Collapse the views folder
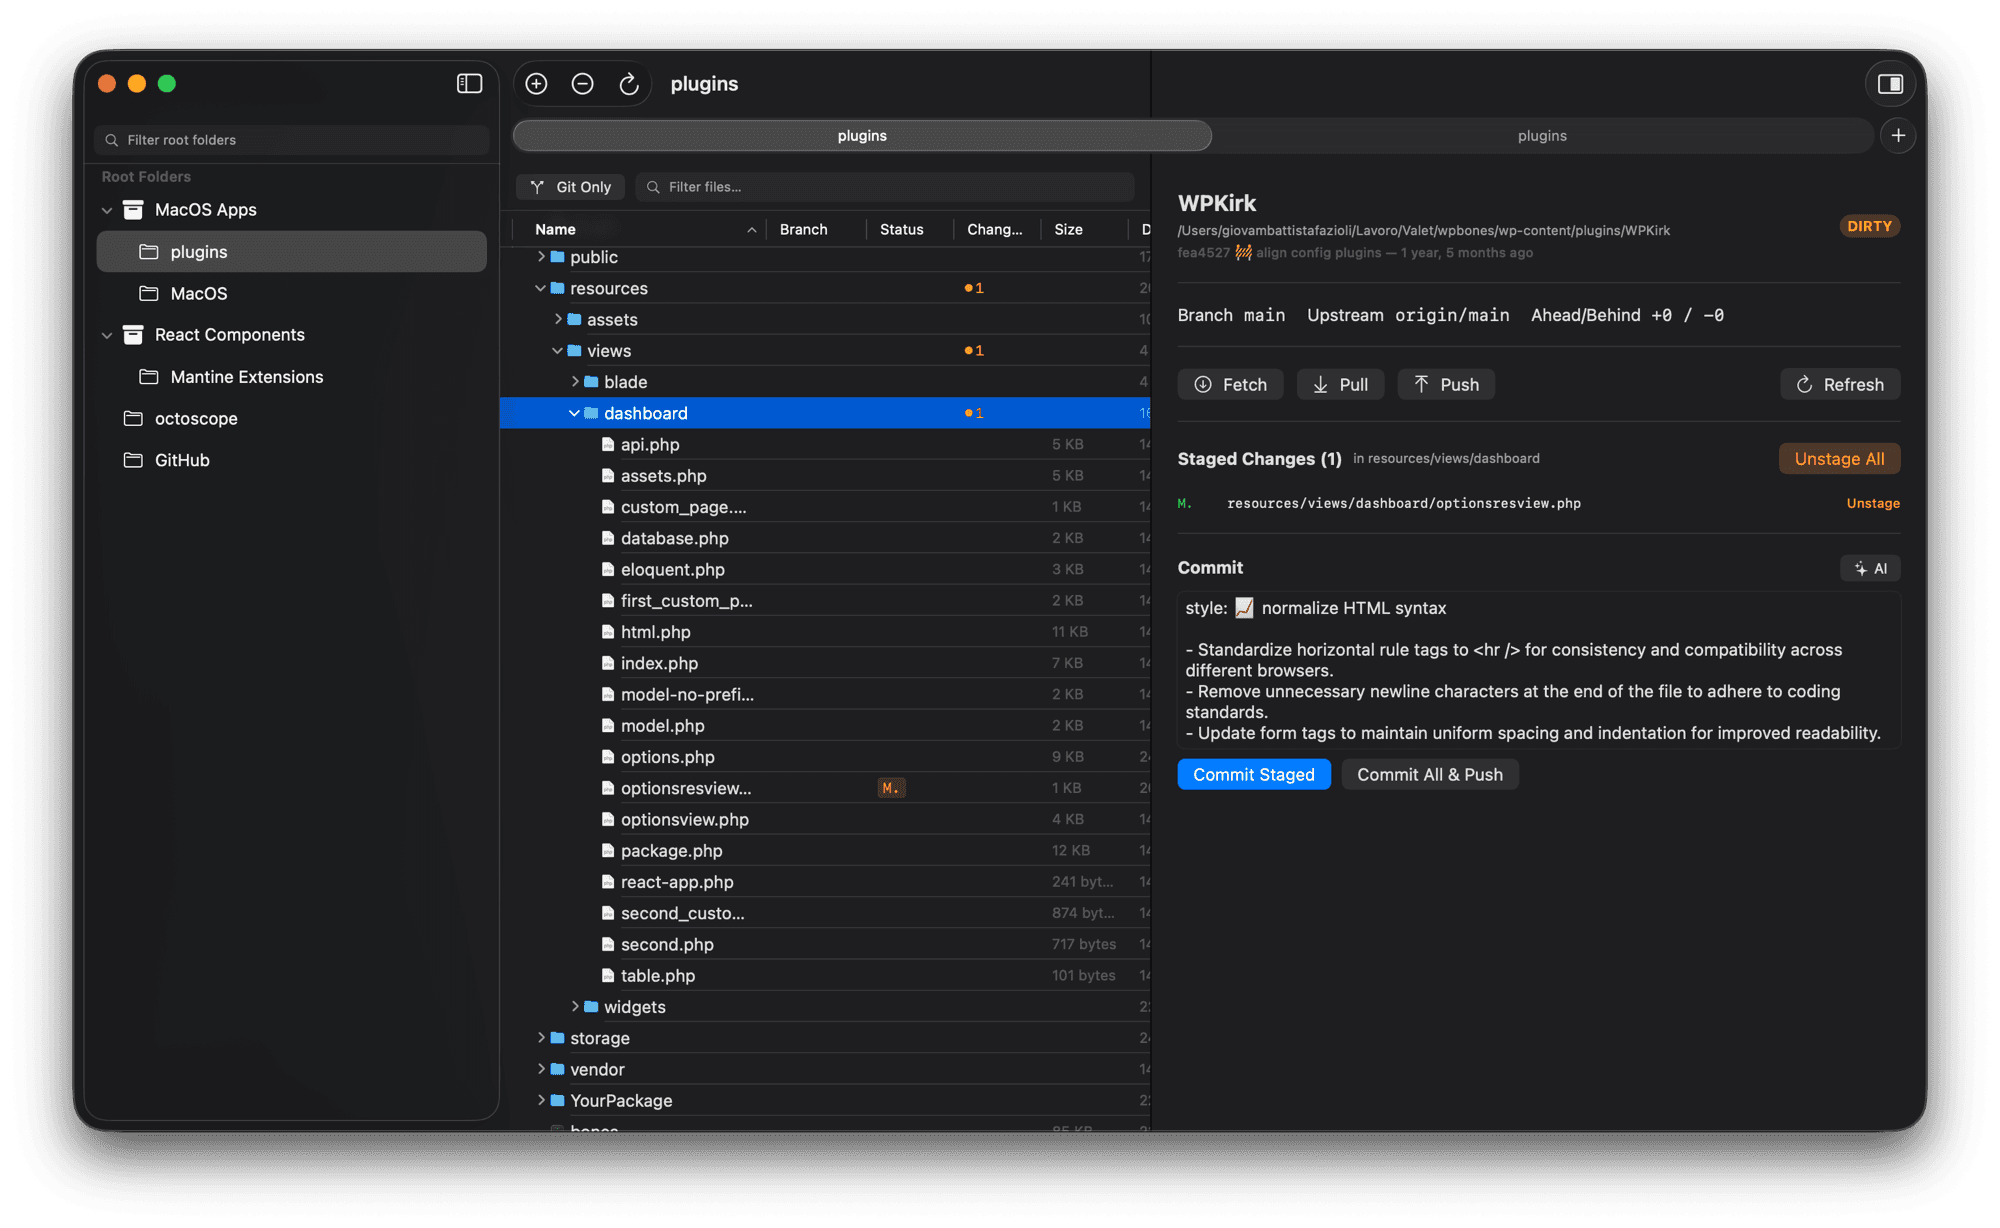This screenshot has width=2000, height=1228. (x=558, y=351)
